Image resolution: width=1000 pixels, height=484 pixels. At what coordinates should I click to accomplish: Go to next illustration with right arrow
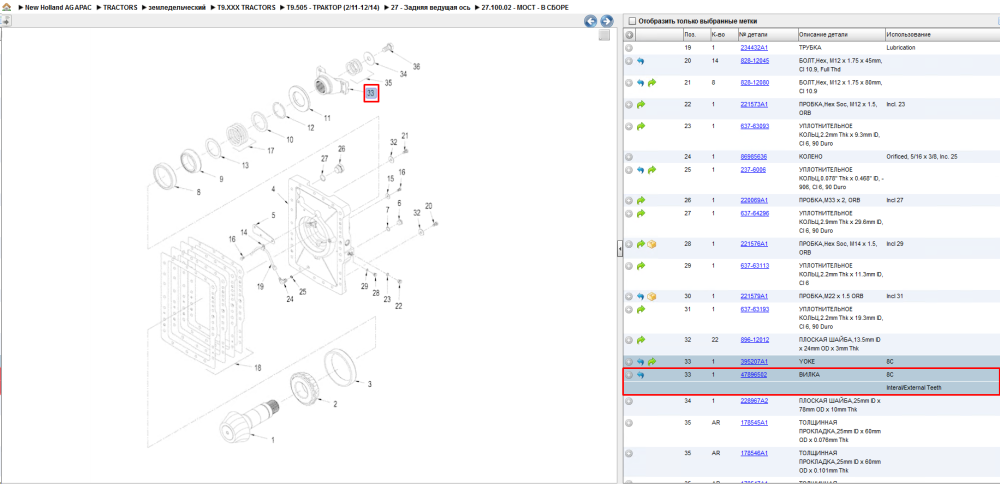point(607,21)
